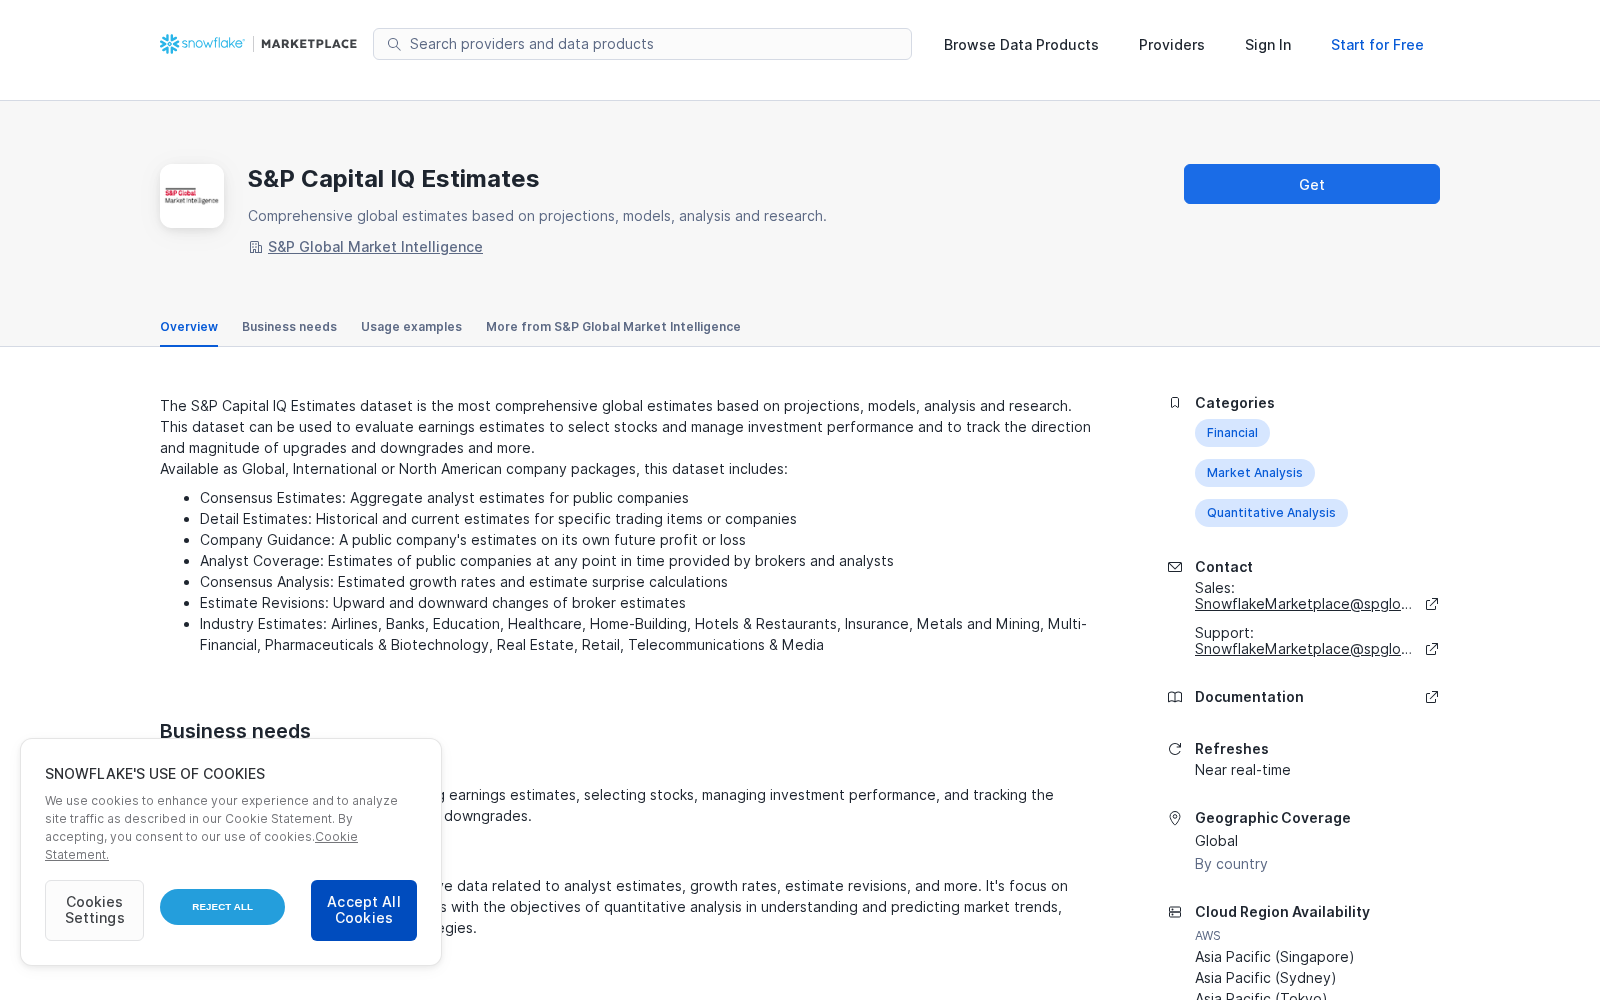Open the Support email external link icon
The image size is (1600, 1000).
1432,649
